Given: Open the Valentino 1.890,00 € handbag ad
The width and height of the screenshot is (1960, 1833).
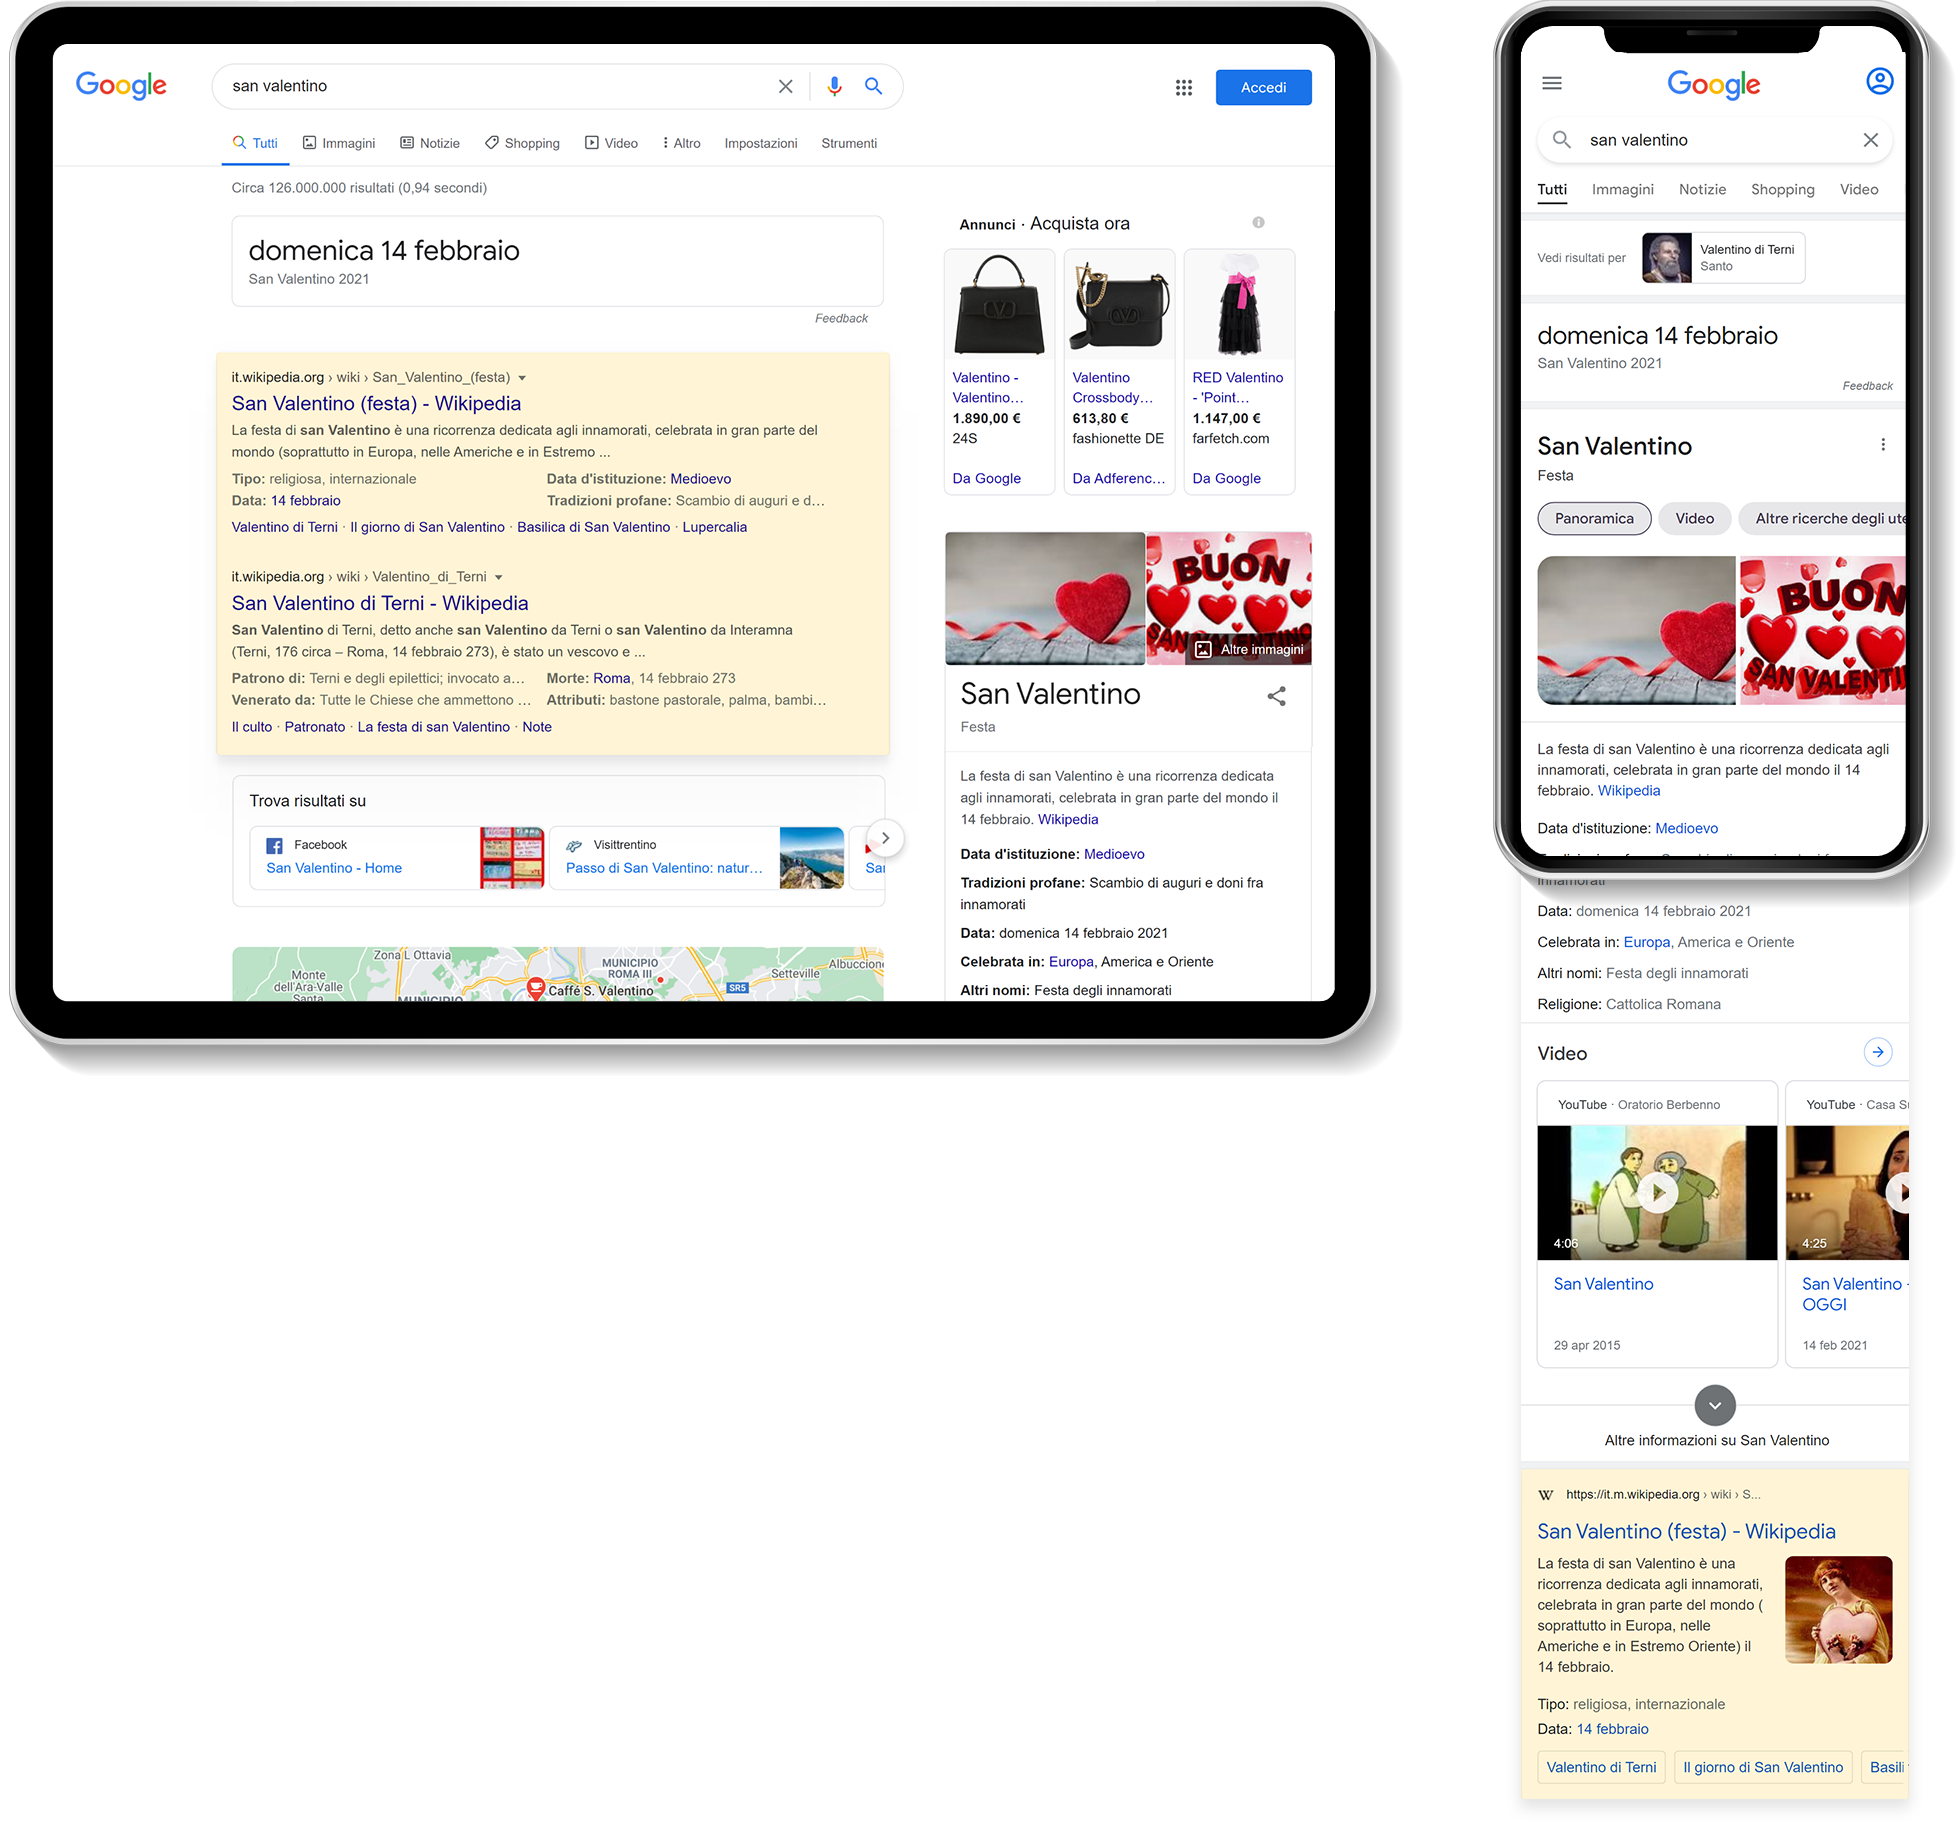Looking at the screenshot, I should coord(999,371).
